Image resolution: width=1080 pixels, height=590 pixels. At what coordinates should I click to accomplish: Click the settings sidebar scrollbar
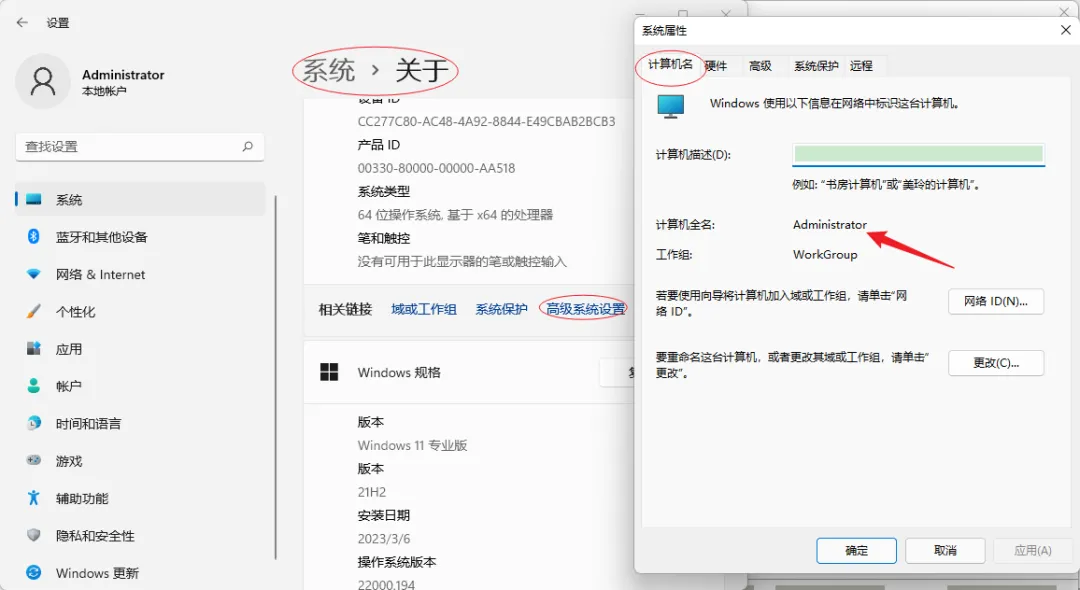(276, 377)
